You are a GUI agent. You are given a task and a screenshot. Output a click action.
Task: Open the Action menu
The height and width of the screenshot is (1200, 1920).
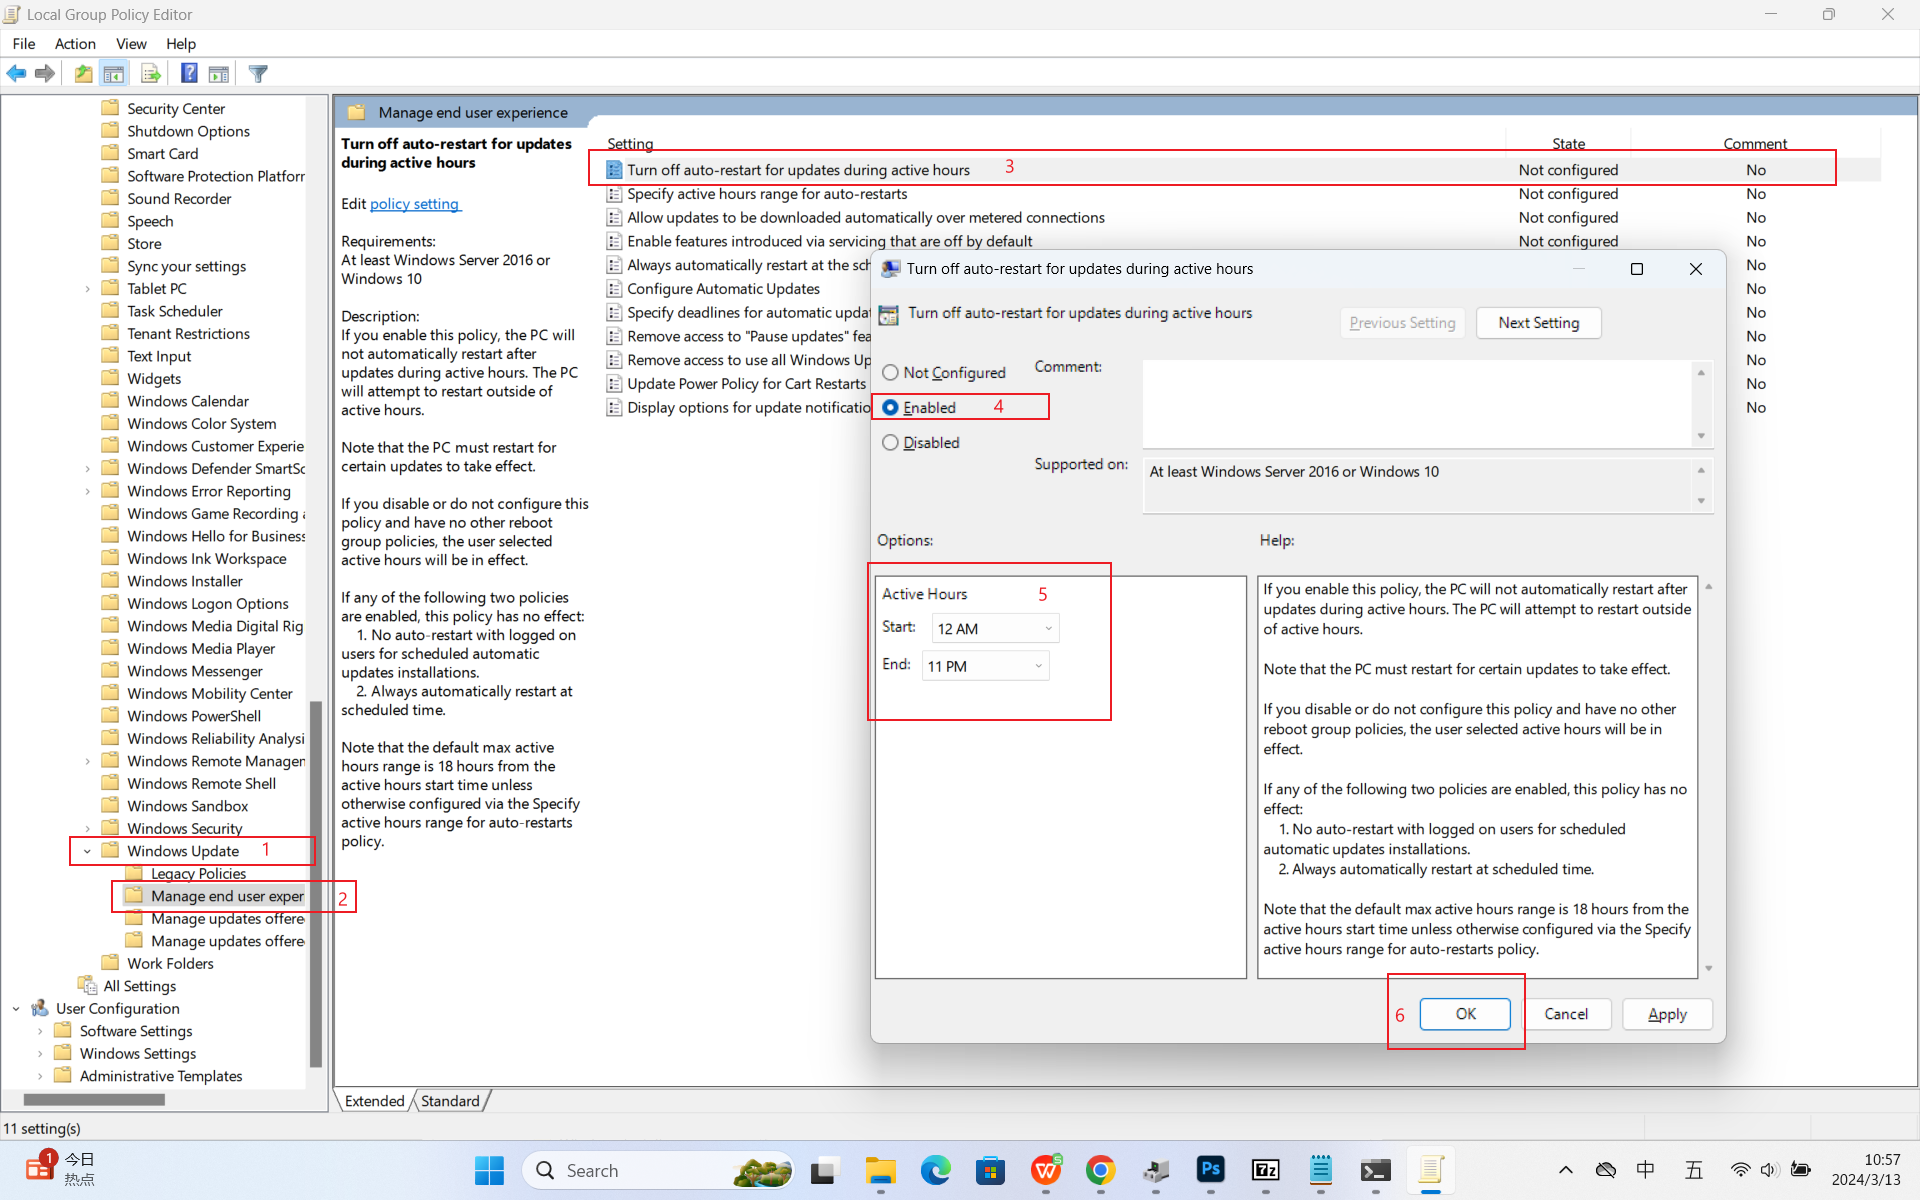75,44
